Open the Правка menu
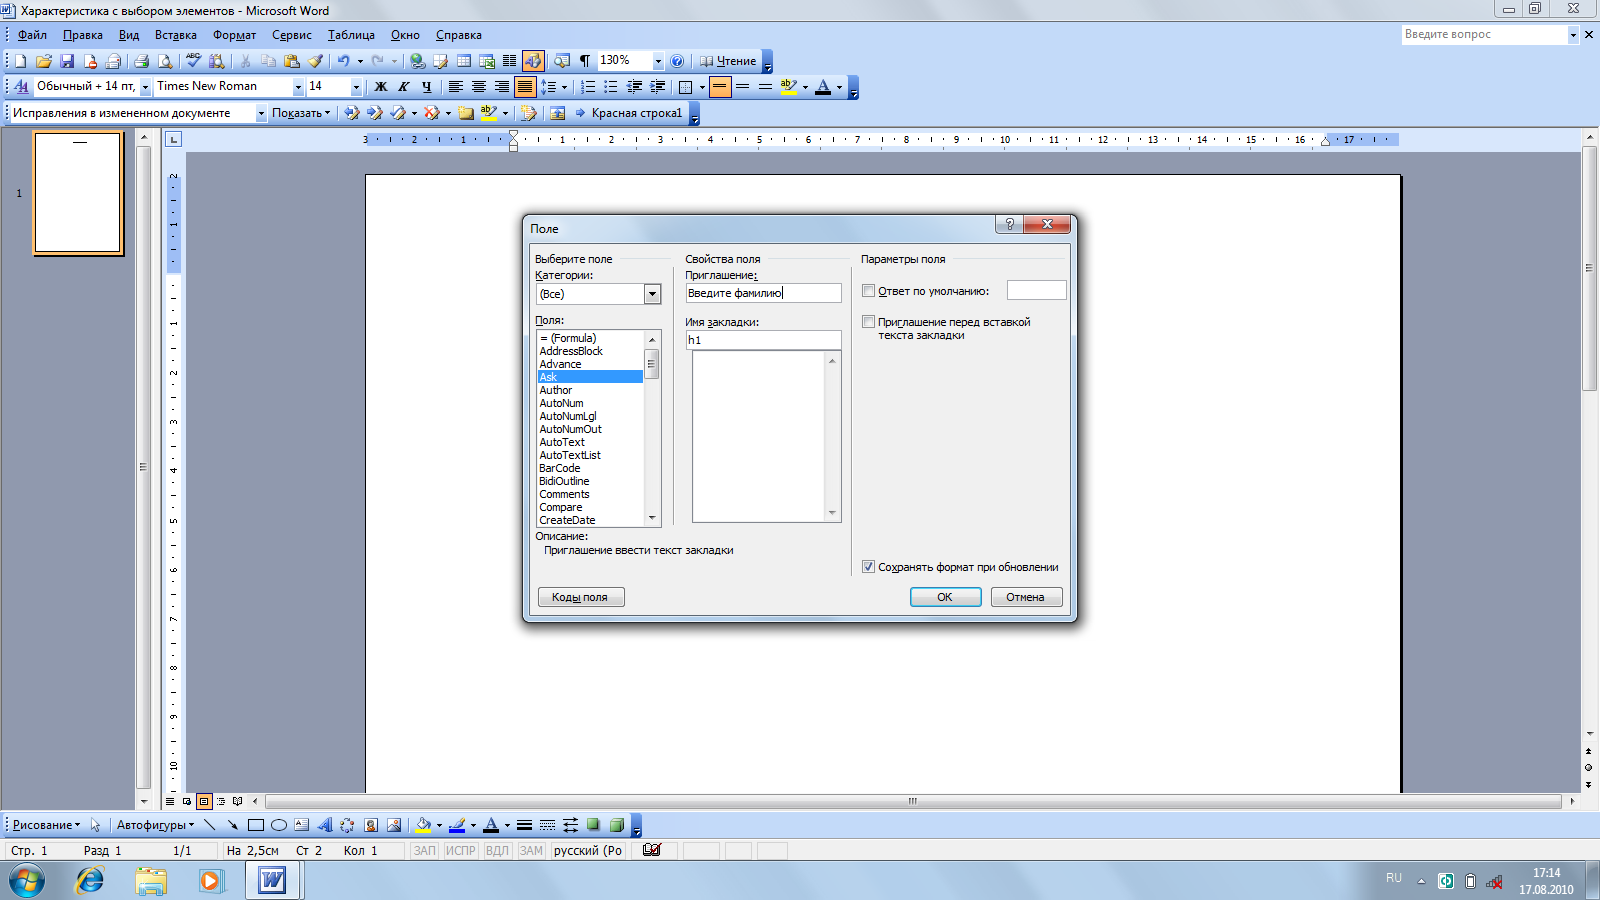1600x900 pixels. tap(83, 35)
